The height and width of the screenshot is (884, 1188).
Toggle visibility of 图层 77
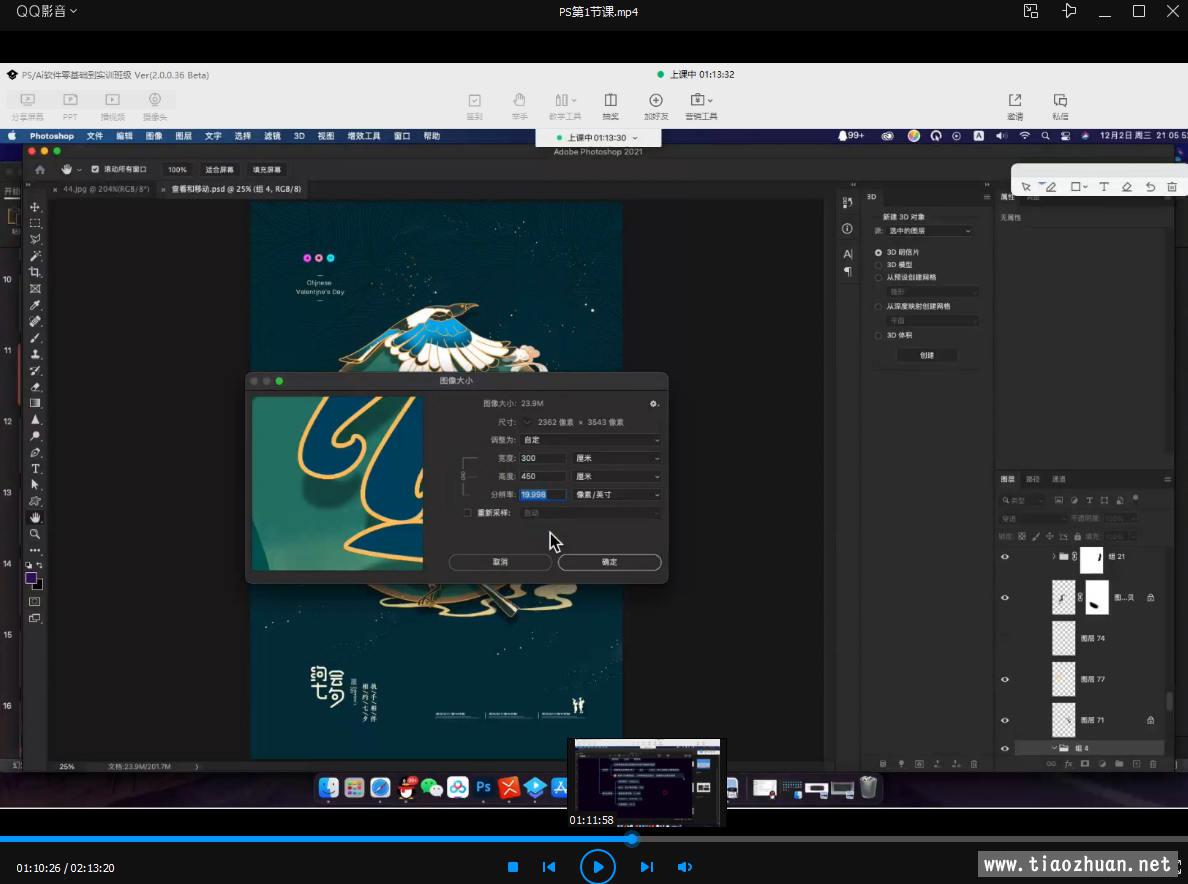1005,679
